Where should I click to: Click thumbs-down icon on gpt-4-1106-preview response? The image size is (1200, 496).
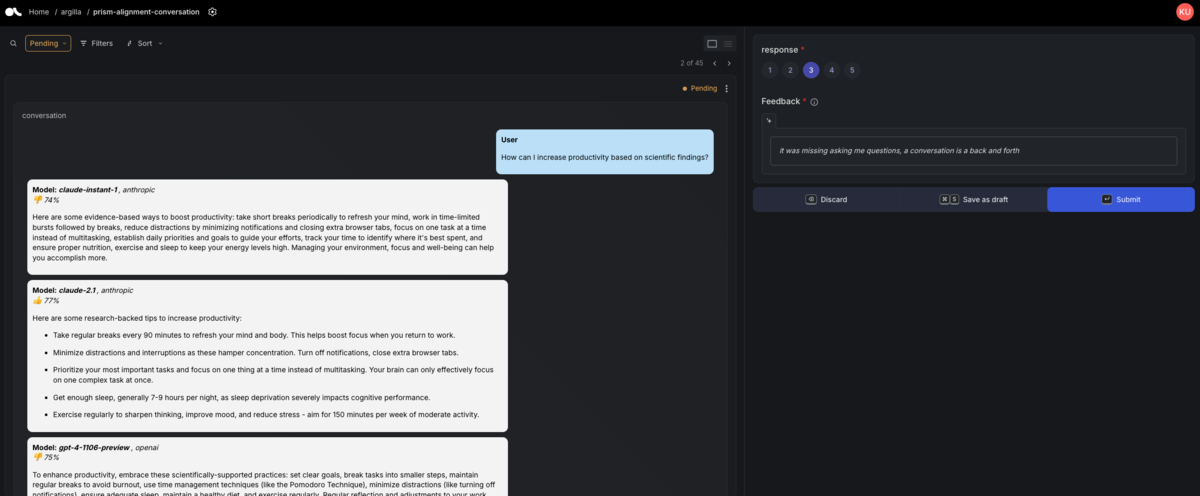click(x=37, y=457)
